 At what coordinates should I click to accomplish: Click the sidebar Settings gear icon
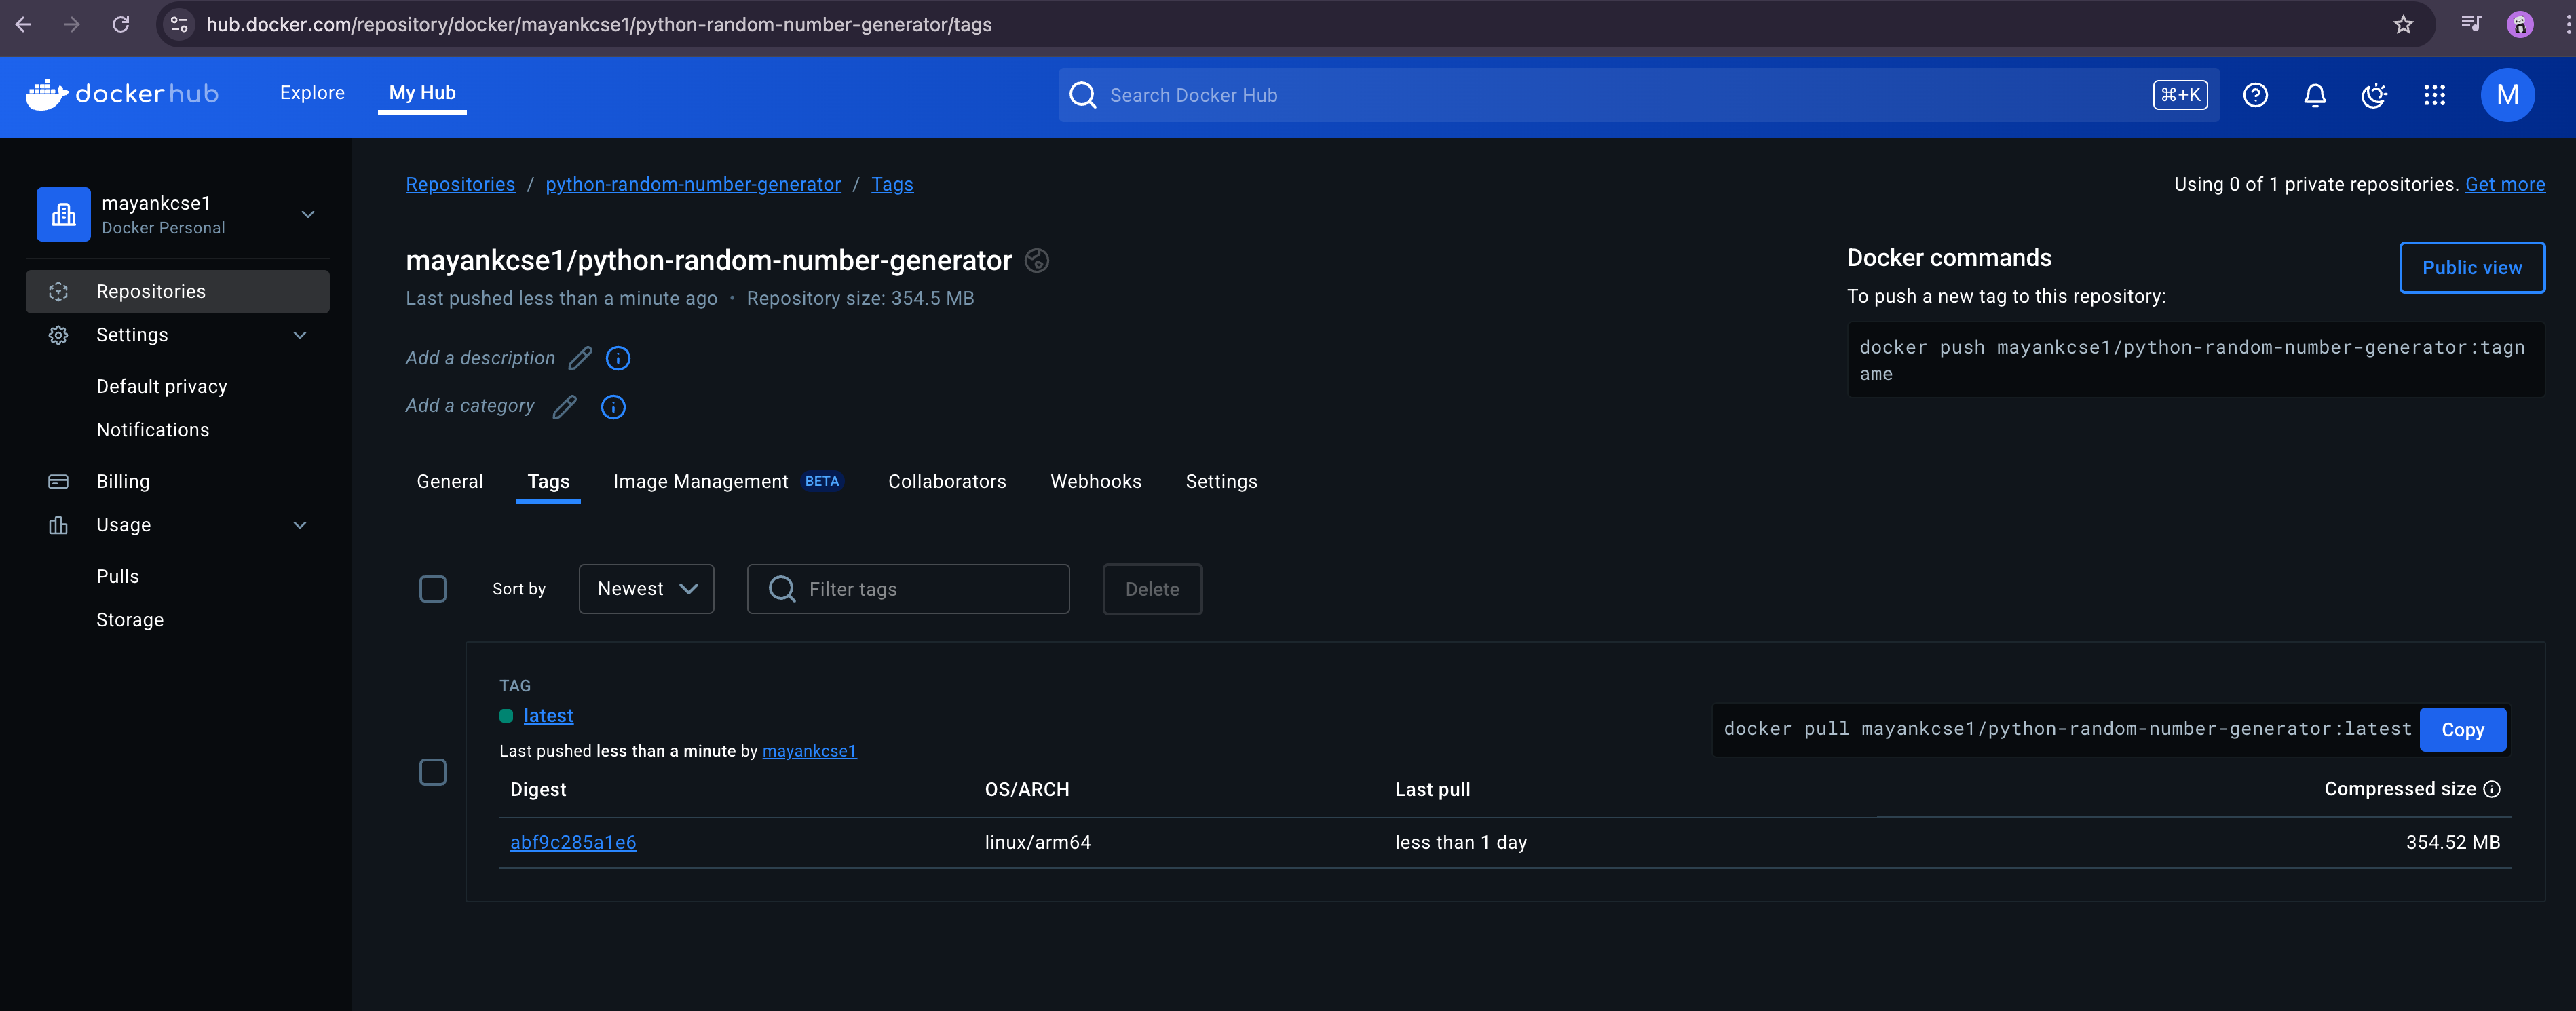[x=59, y=335]
